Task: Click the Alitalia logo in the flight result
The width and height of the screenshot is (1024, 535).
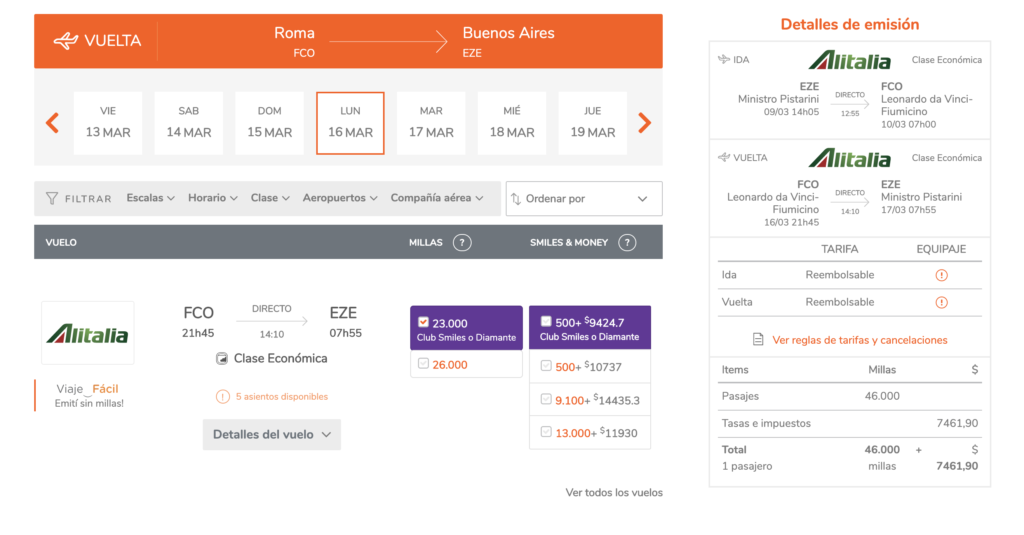Action: pyautogui.click(x=88, y=333)
